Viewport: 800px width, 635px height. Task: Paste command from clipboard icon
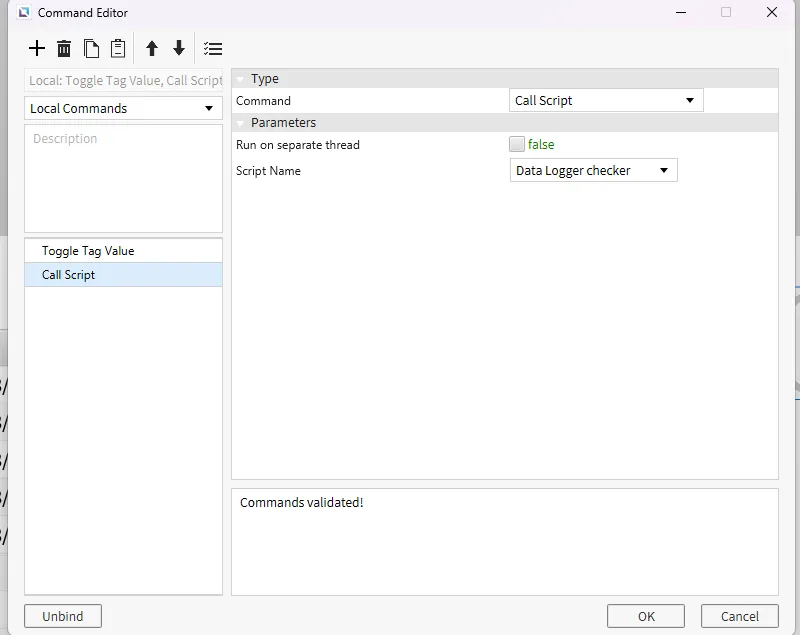118,48
